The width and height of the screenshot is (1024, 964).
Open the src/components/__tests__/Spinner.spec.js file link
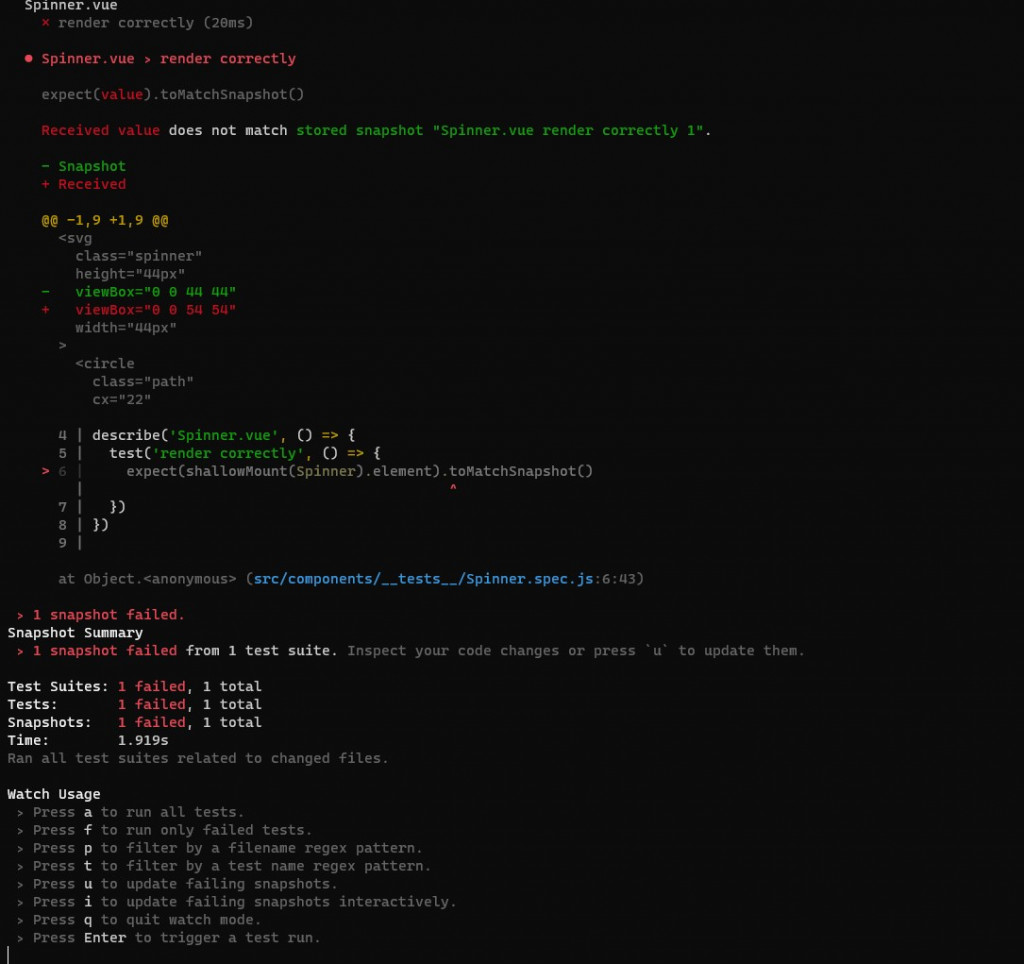coord(423,579)
